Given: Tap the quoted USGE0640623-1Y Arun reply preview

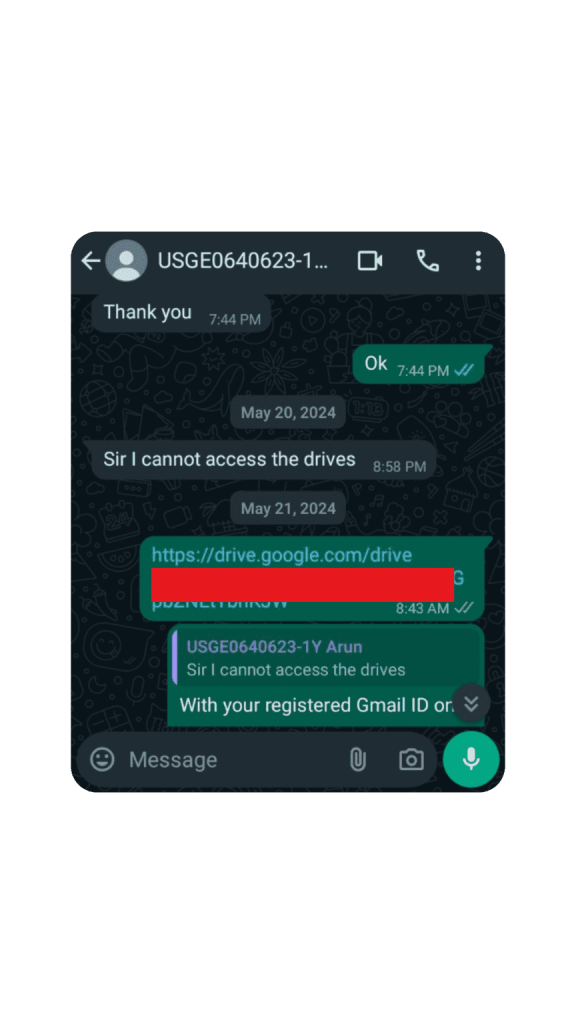Looking at the screenshot, I should point(325,658).
